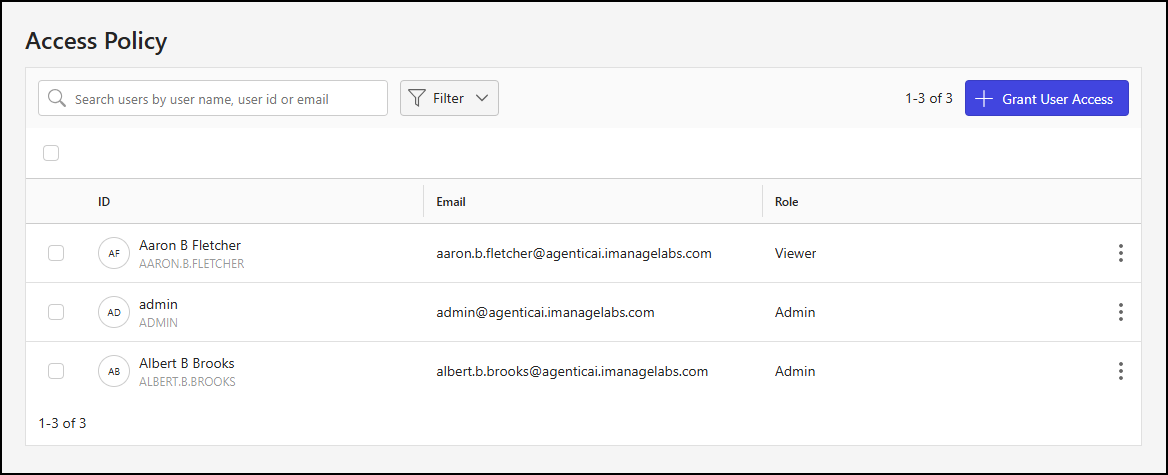The image size is (1168, 475).
Task: Select the checkbox for Aaron B Fletcher
Action: (x=56, y=253)
